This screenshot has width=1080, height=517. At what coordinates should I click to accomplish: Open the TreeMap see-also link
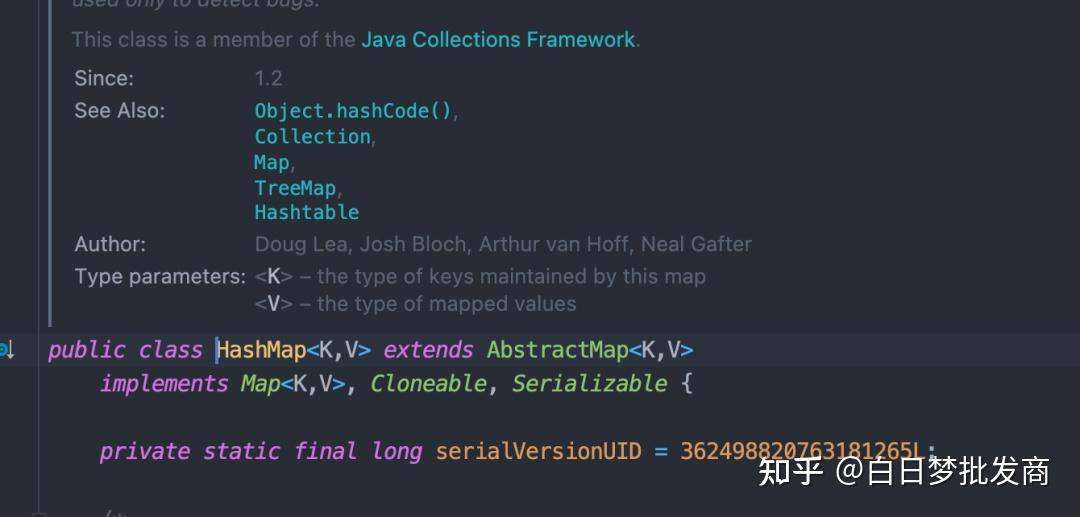click(x=296, y=187)
